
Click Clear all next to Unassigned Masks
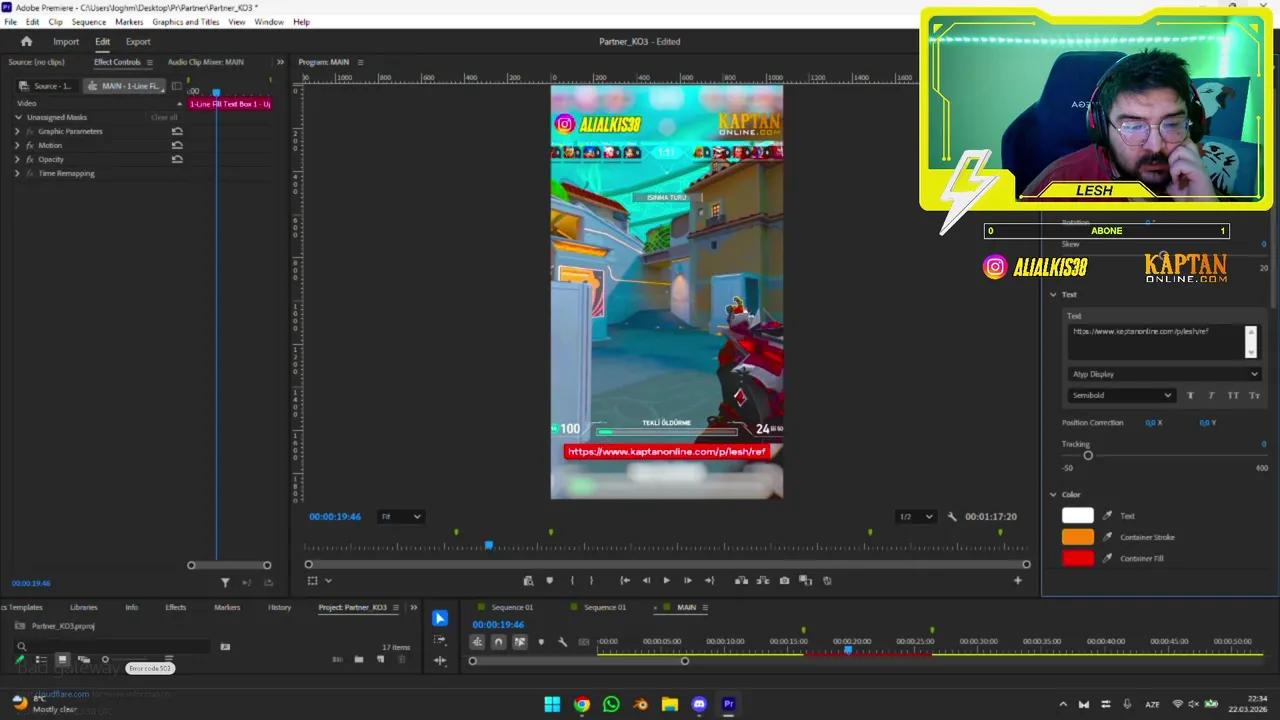[x=164, y=117]
